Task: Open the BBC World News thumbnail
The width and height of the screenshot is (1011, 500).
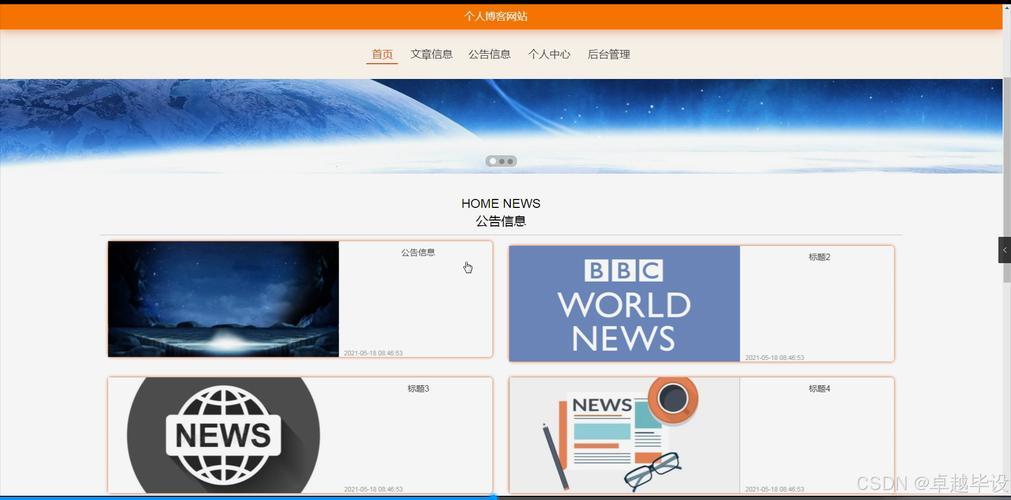Action: (x=624, y=303)
